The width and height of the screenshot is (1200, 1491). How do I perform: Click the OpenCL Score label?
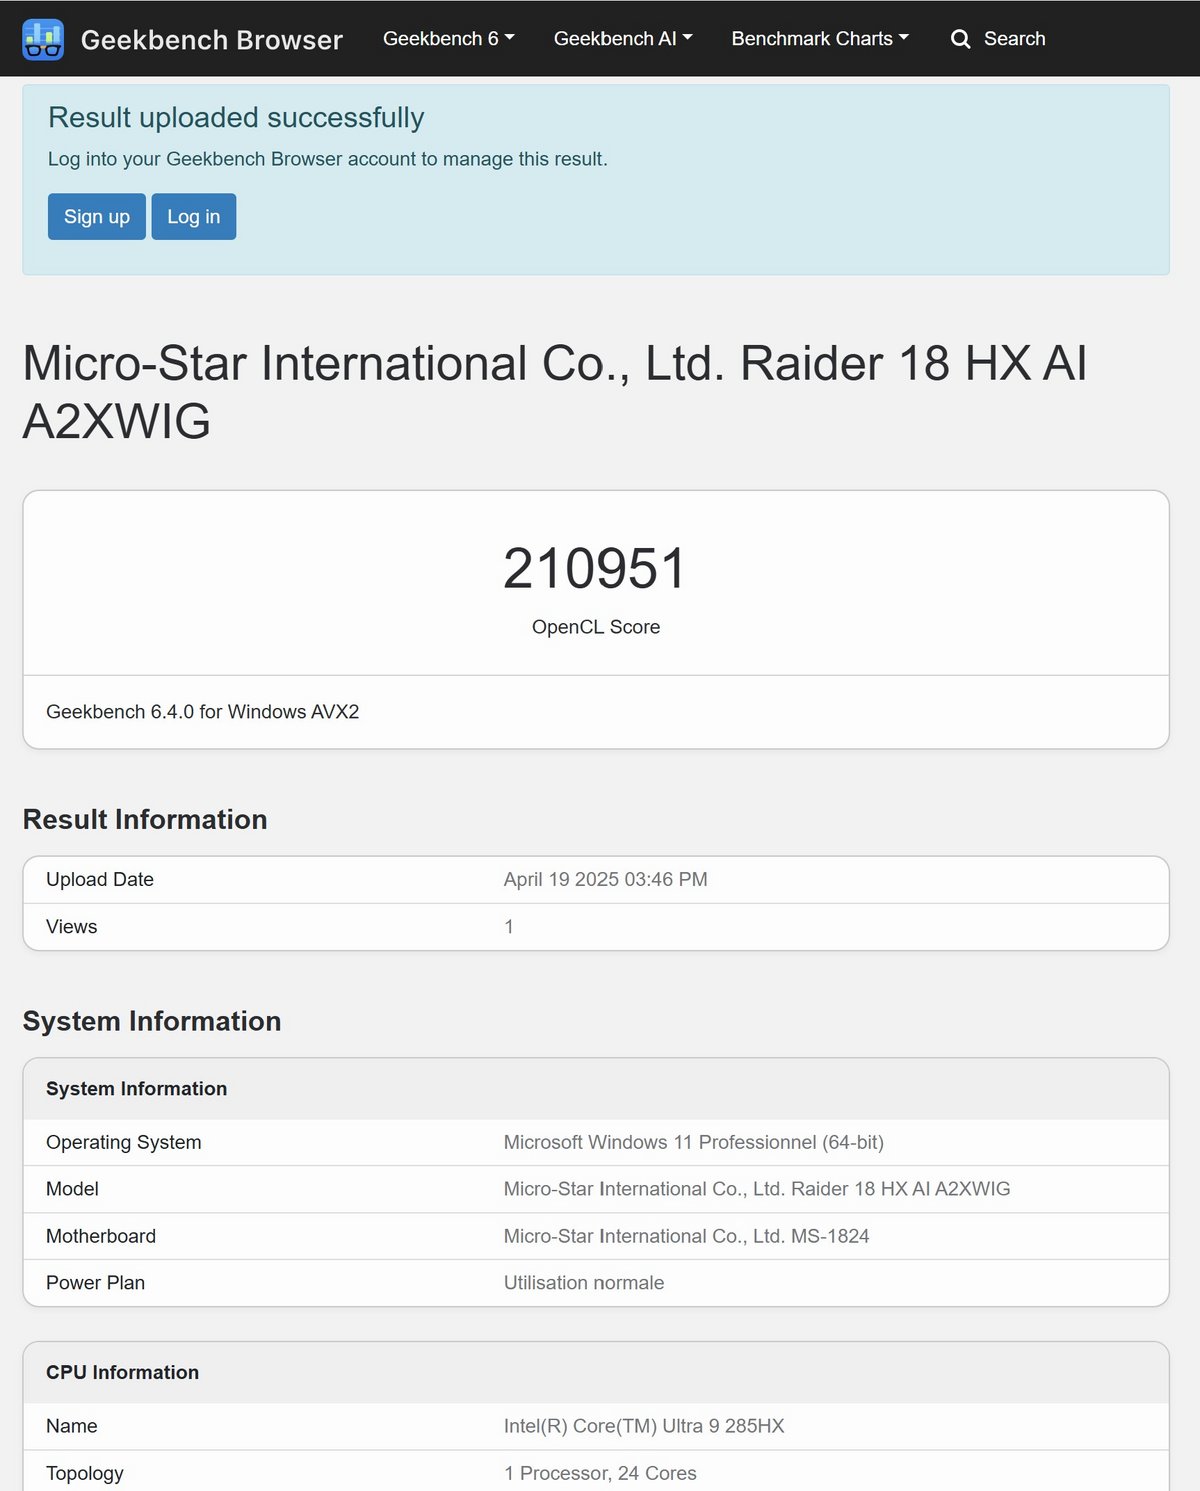596,627
